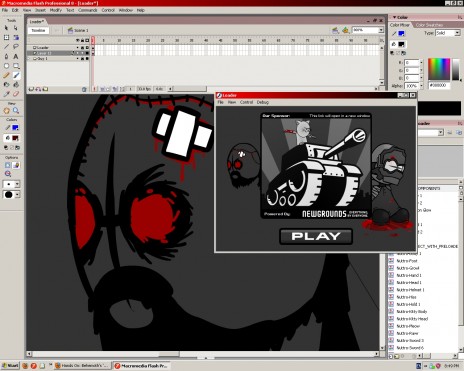The width and height of the screenshot is (464, 371).
Task: Open the stage zoom percentage dropdown
Action: pyautogui.click(x=381, y=30)
